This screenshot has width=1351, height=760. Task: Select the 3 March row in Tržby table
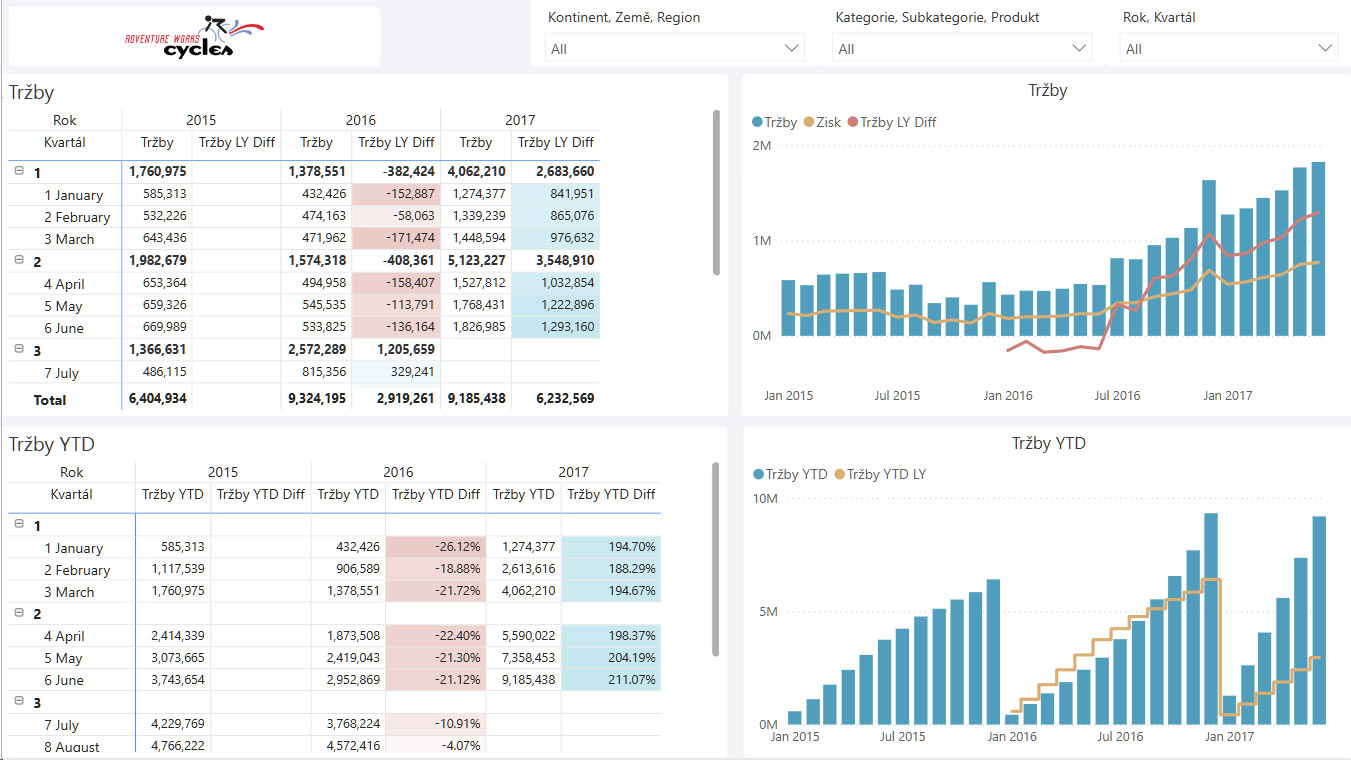click(x=304, y=238)
